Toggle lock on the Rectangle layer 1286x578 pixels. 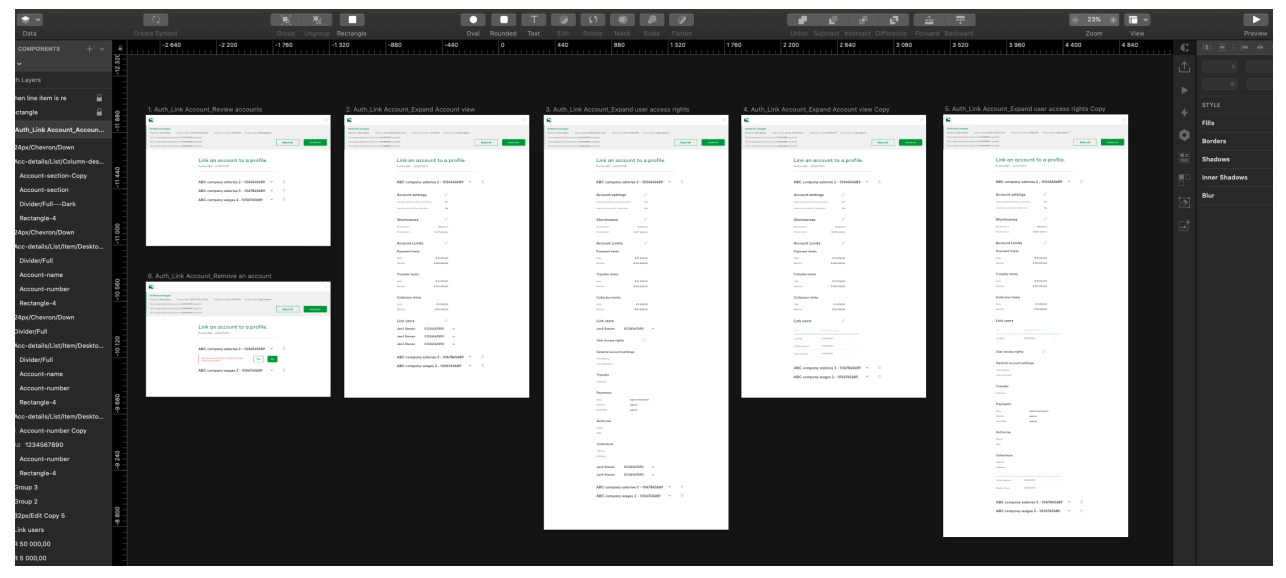point(98,113)
